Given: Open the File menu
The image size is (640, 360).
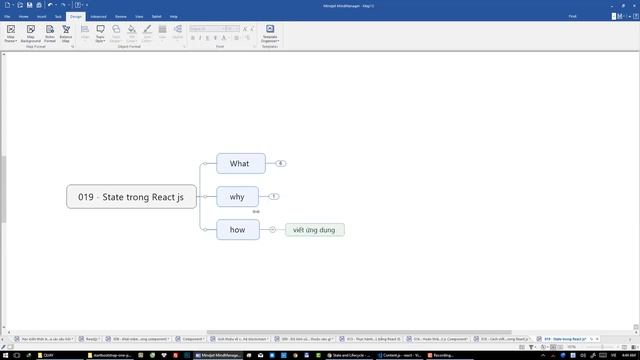Looking at the screenshot, I should pos(7,17).
